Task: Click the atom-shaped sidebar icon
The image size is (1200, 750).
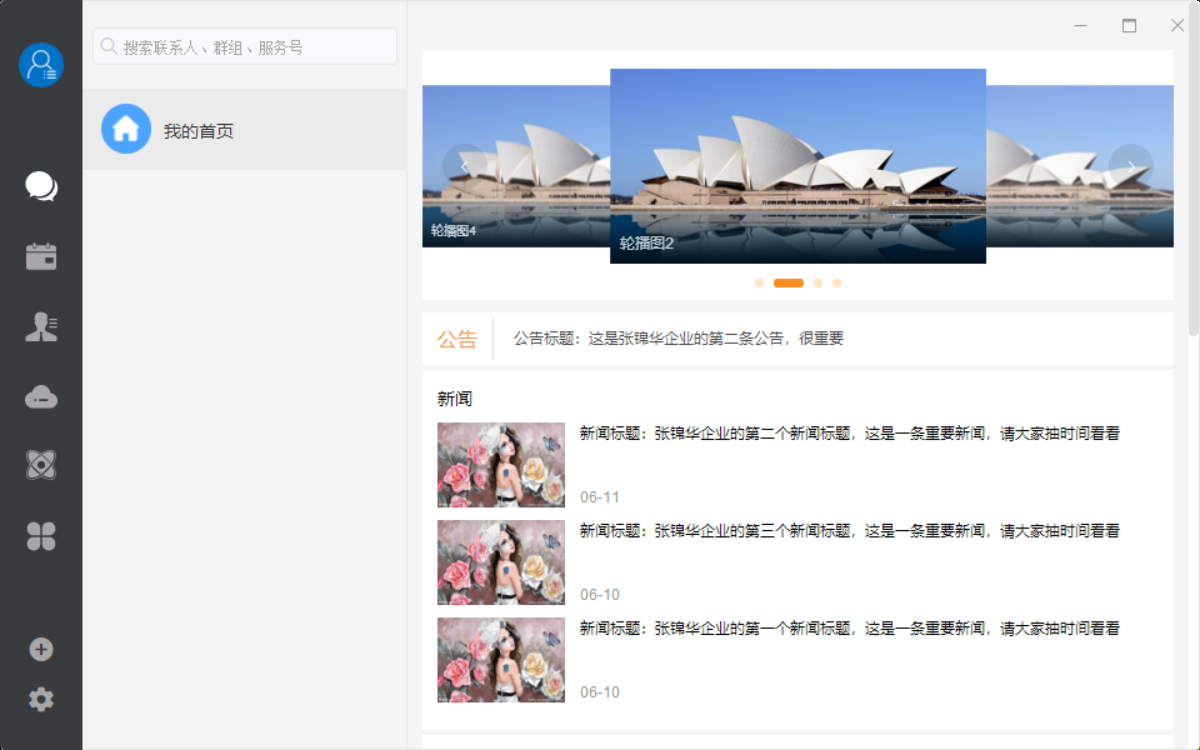Action: tap(41, 465)
